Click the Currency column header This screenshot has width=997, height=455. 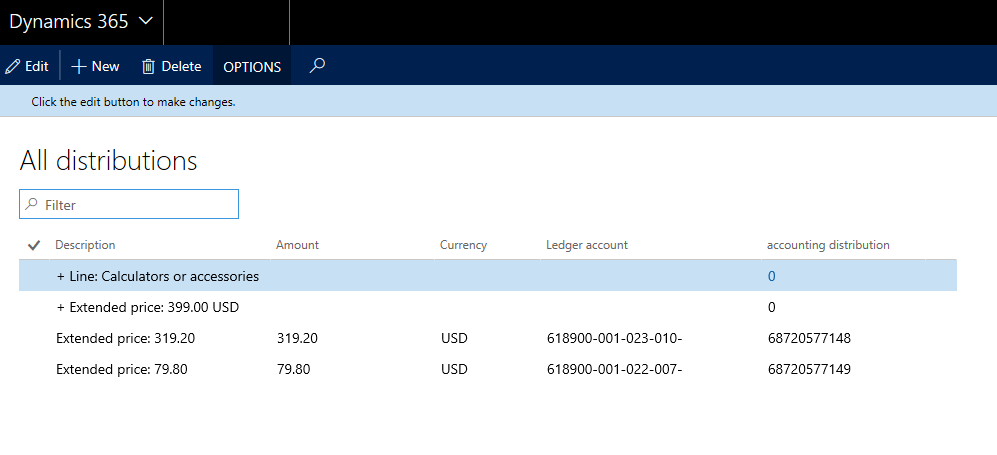point(463,245)
